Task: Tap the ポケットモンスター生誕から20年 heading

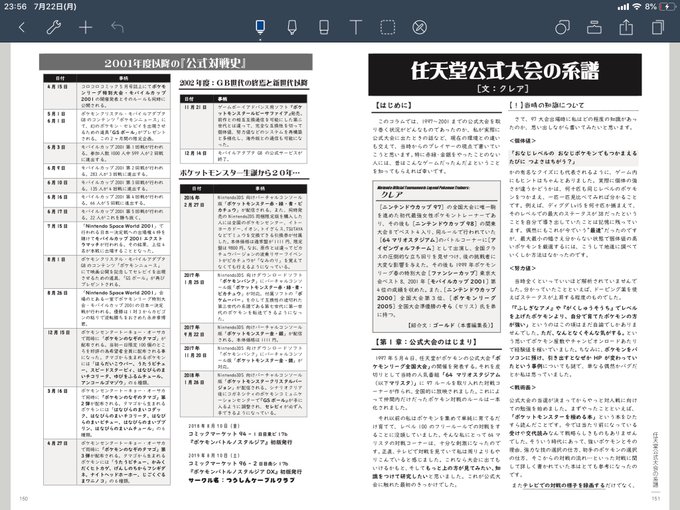Action: pyautogui.click(x=240, y=173)
